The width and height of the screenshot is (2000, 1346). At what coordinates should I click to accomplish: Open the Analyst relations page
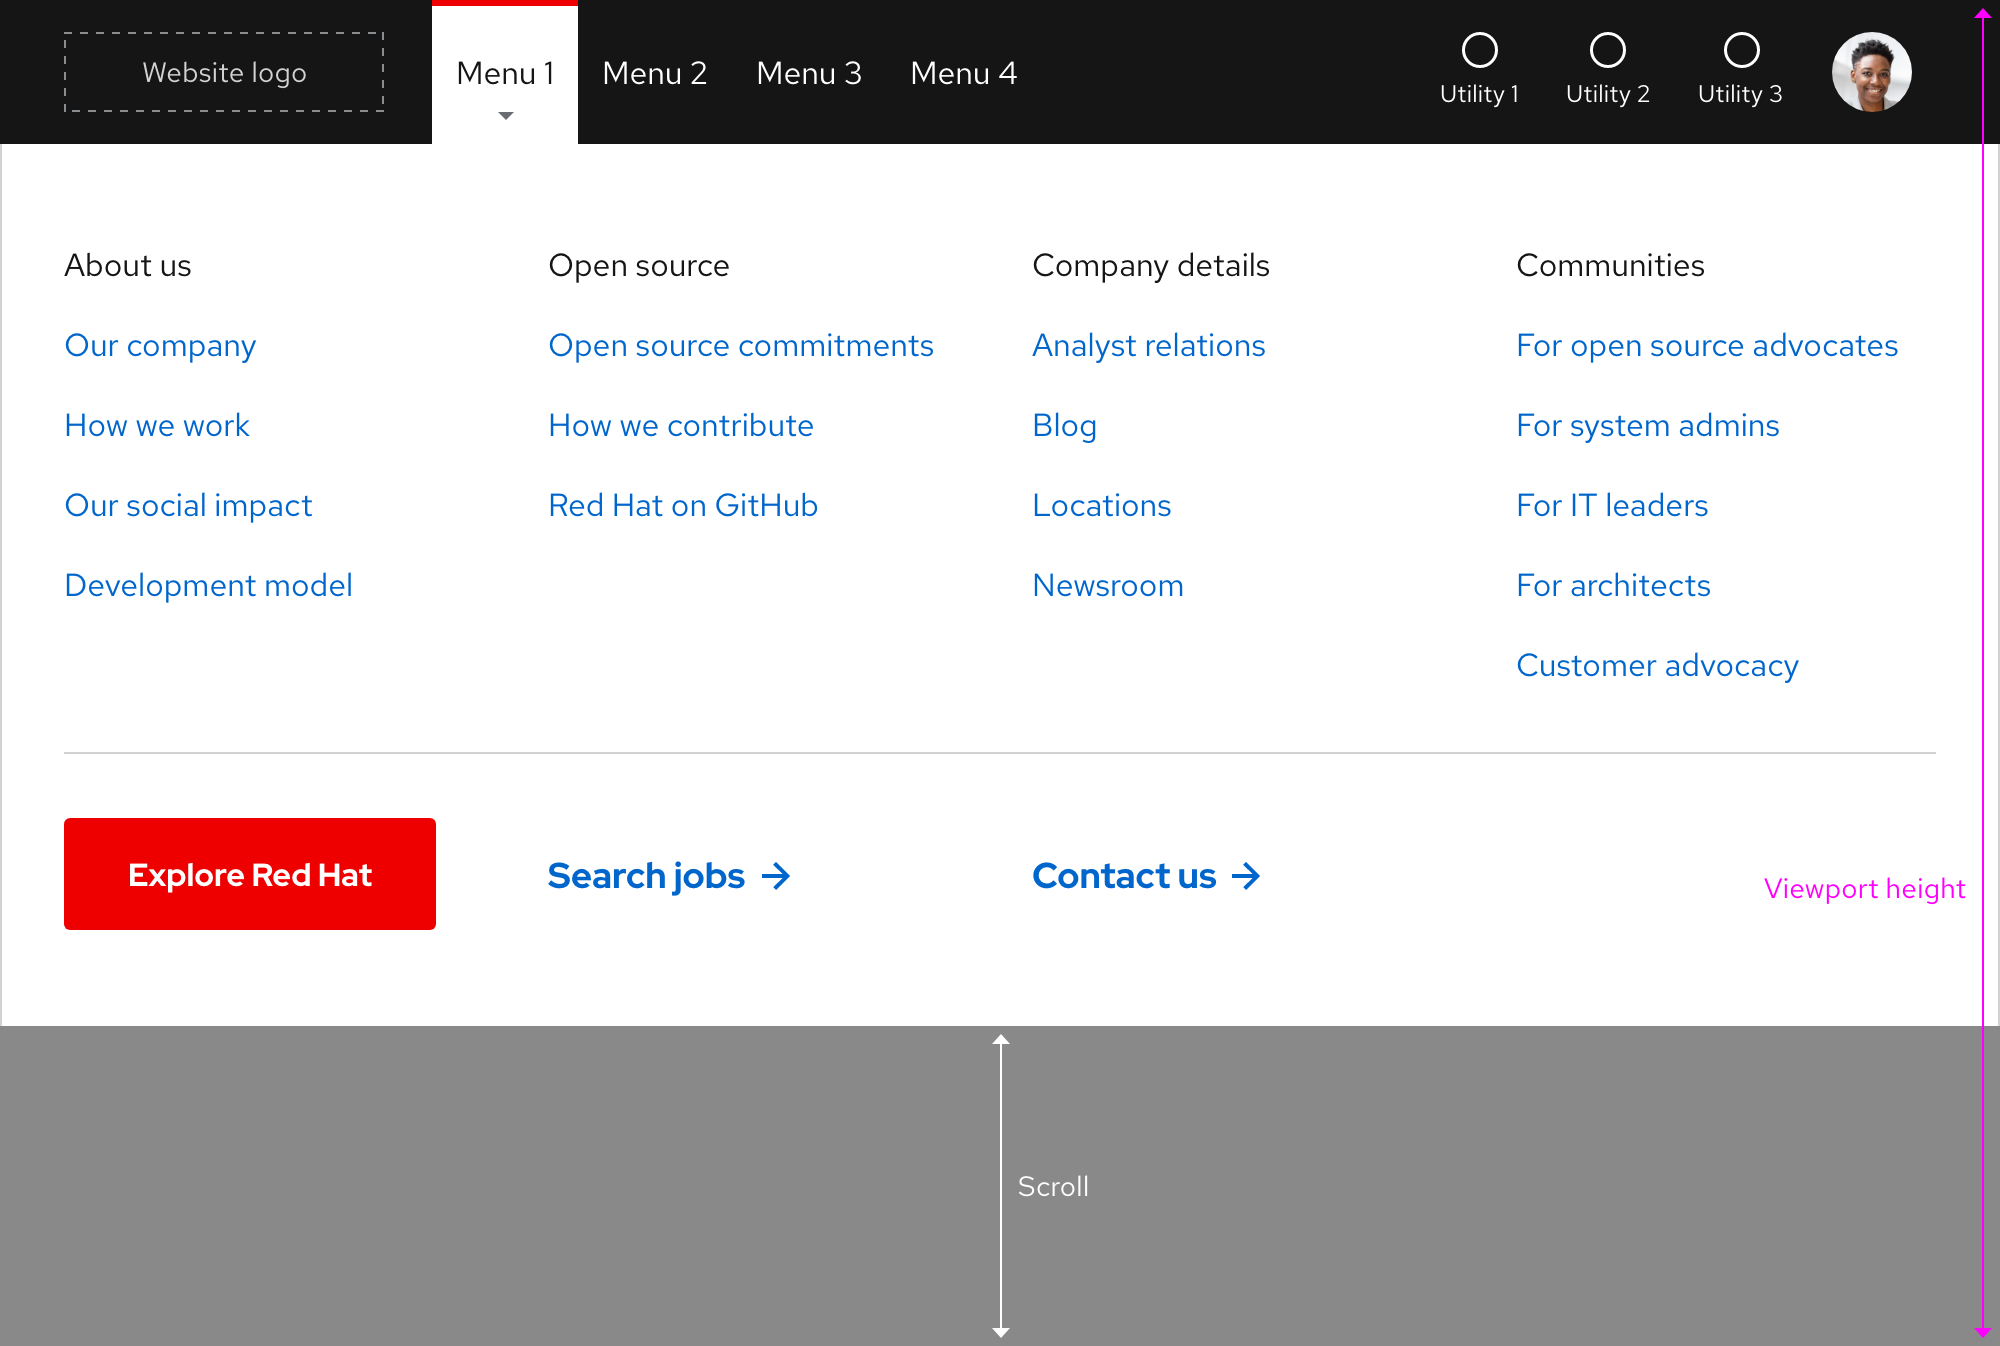(1148, 345)
